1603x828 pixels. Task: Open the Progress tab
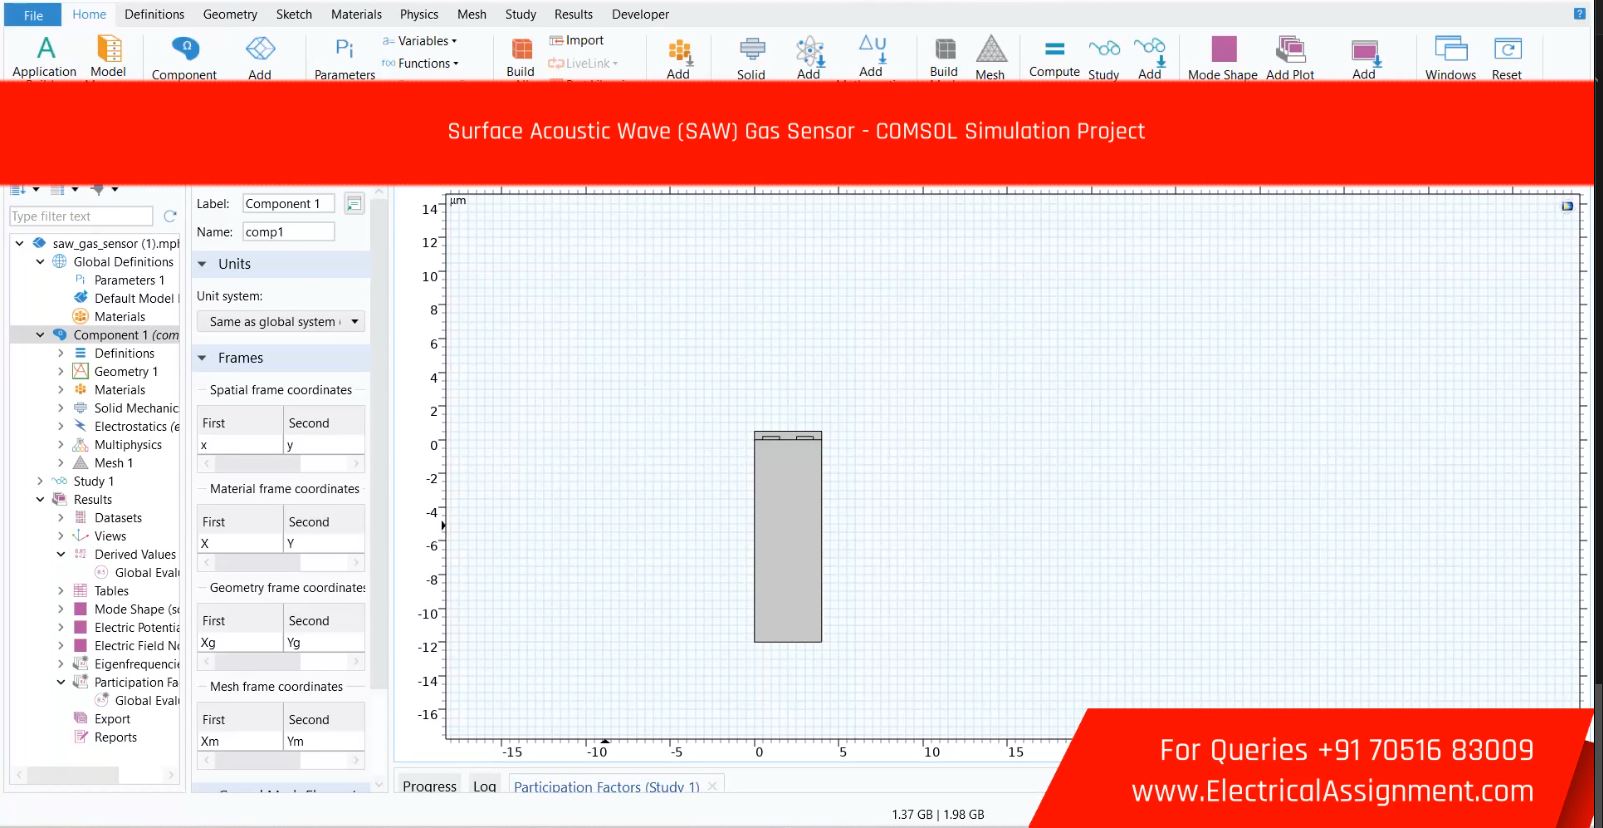point(429,786)
